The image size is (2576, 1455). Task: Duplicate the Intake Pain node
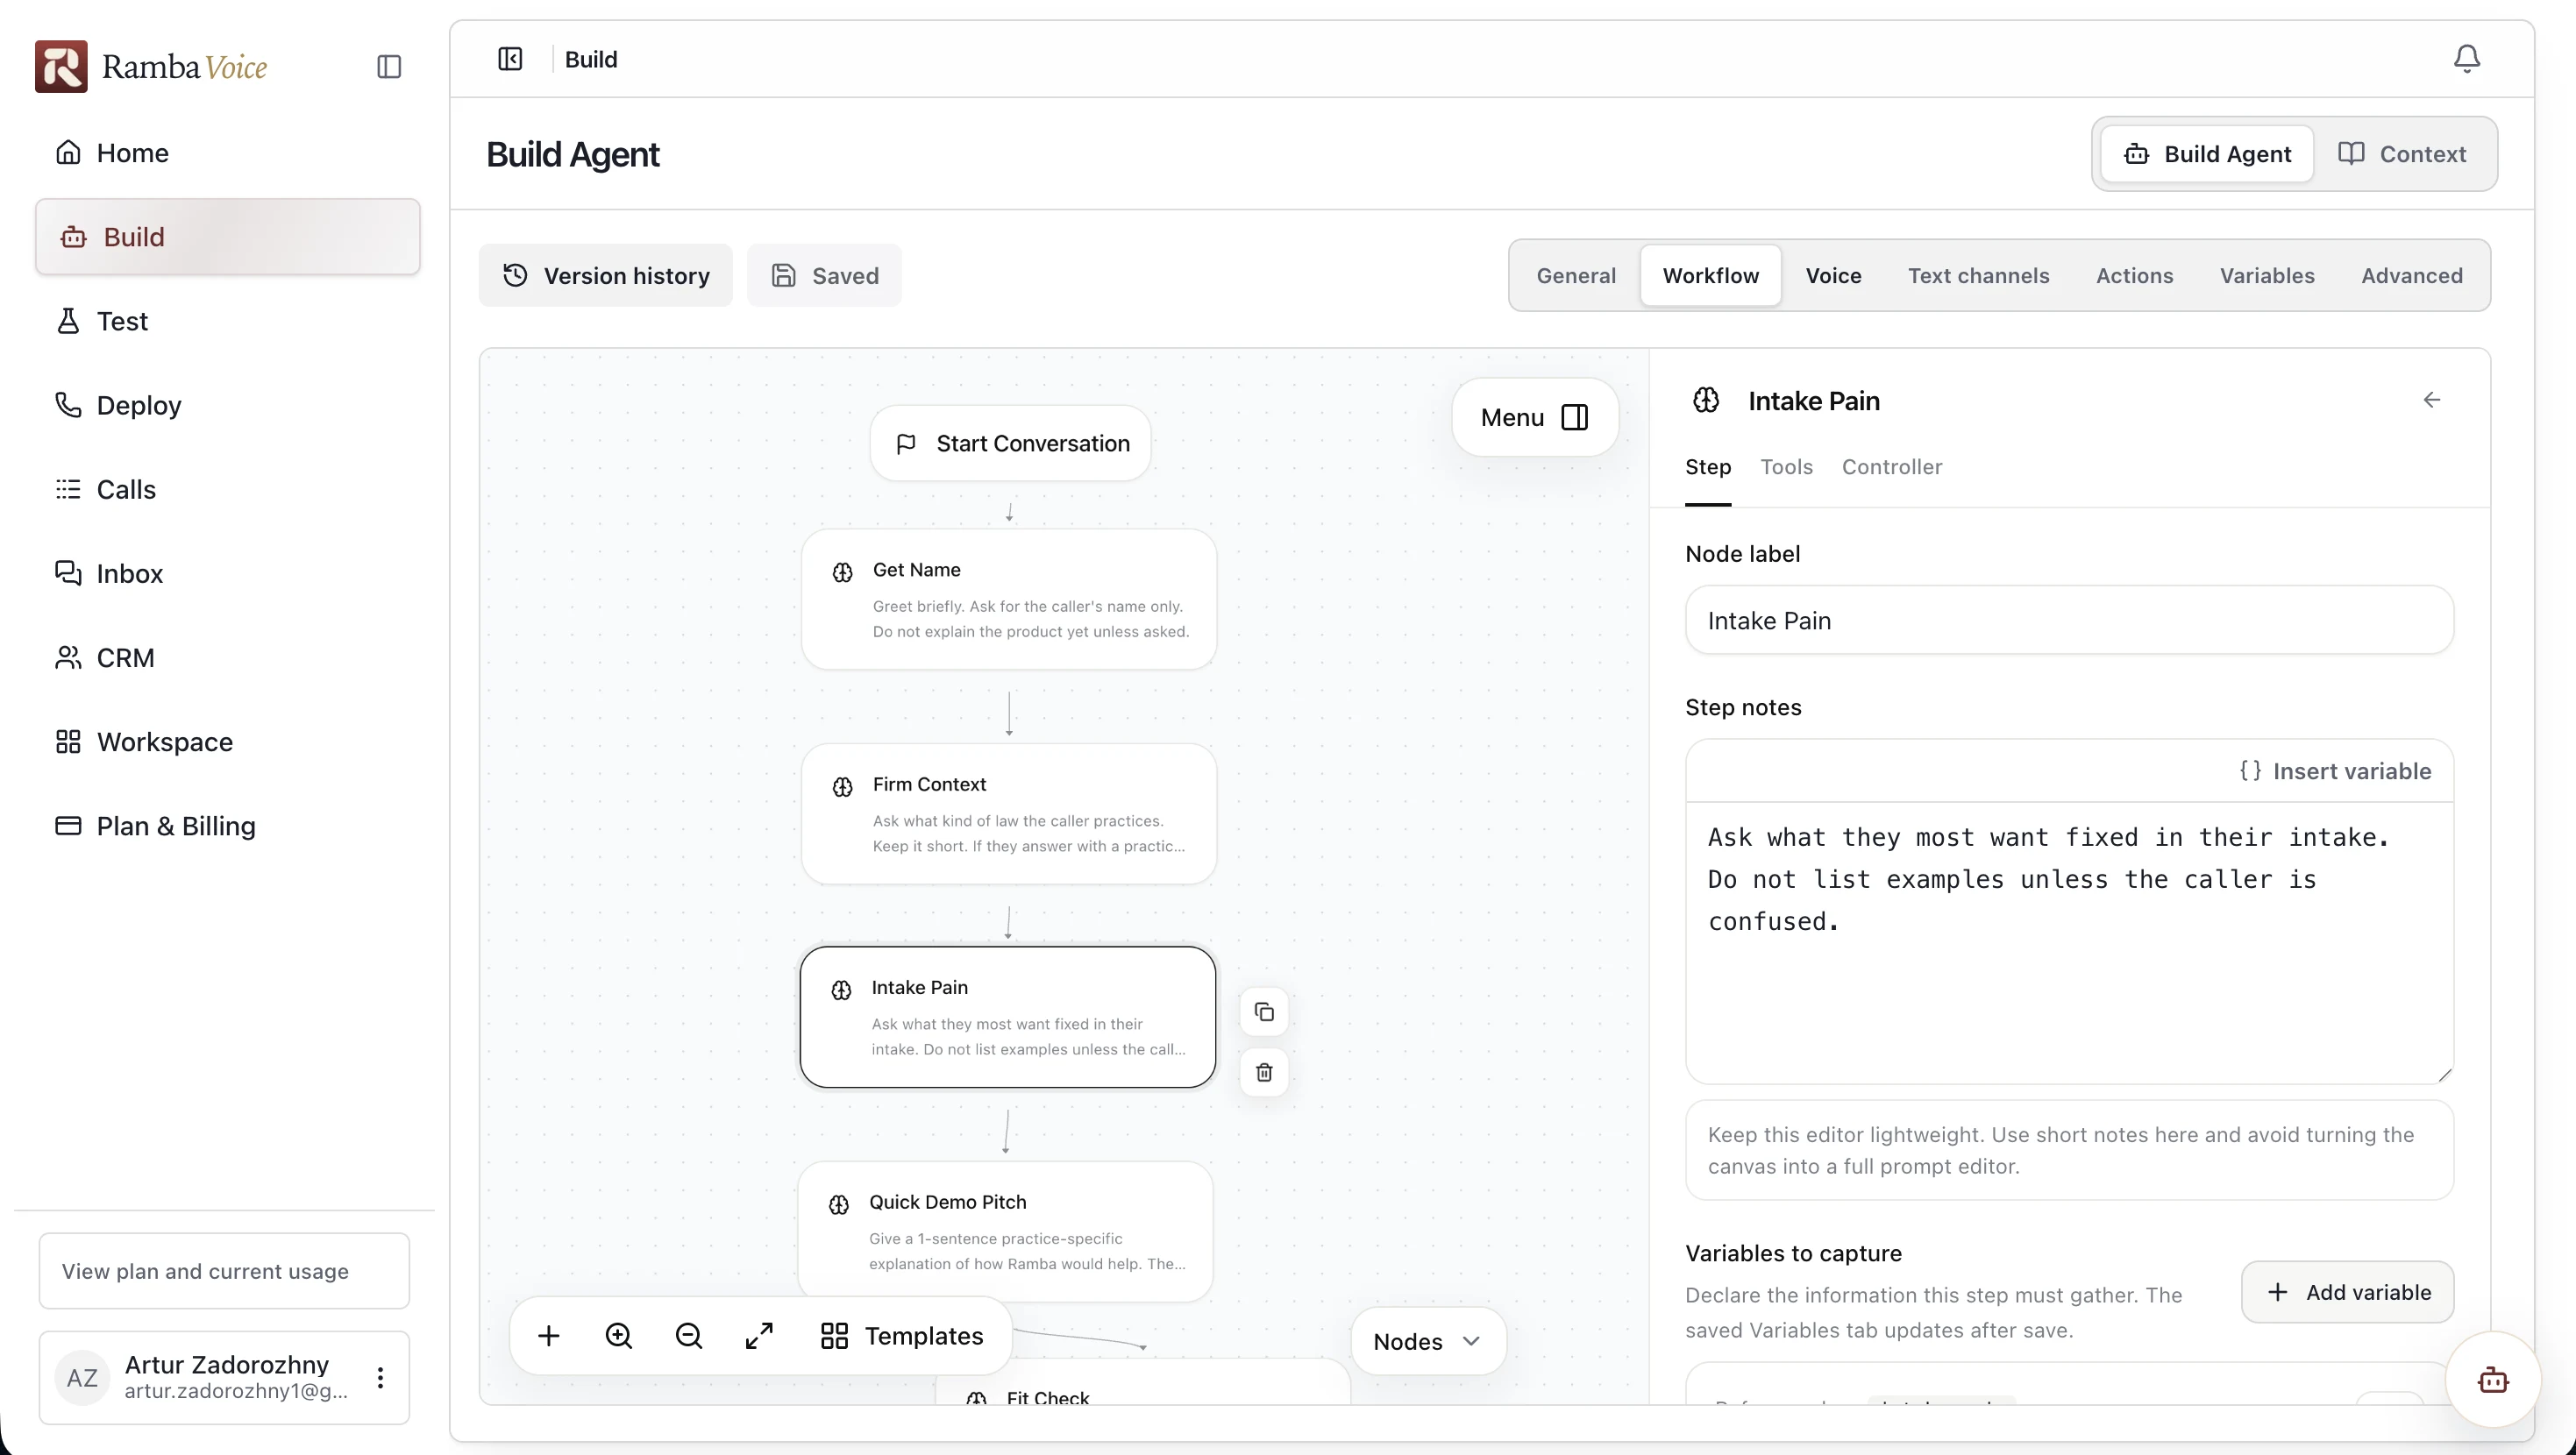tap(1264, 1012)
